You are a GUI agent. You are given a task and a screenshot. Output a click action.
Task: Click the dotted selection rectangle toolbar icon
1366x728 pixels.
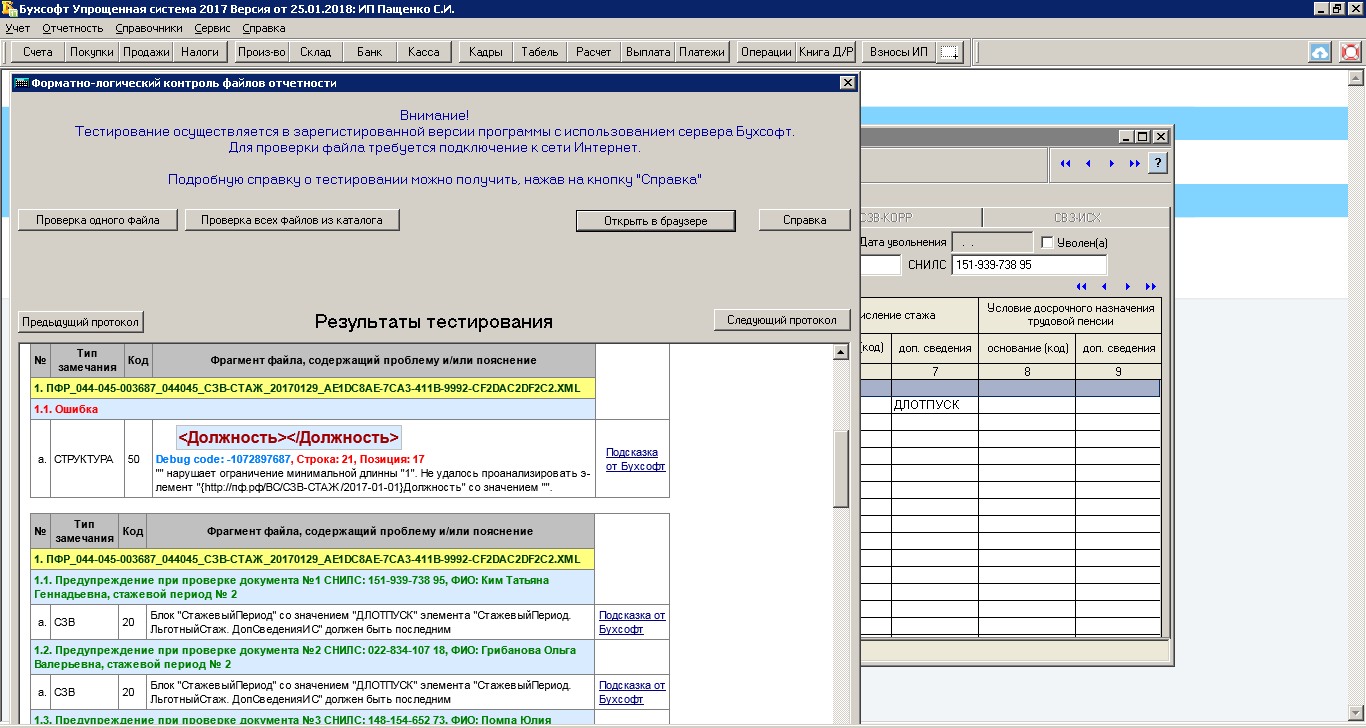[x=950, y=52]
